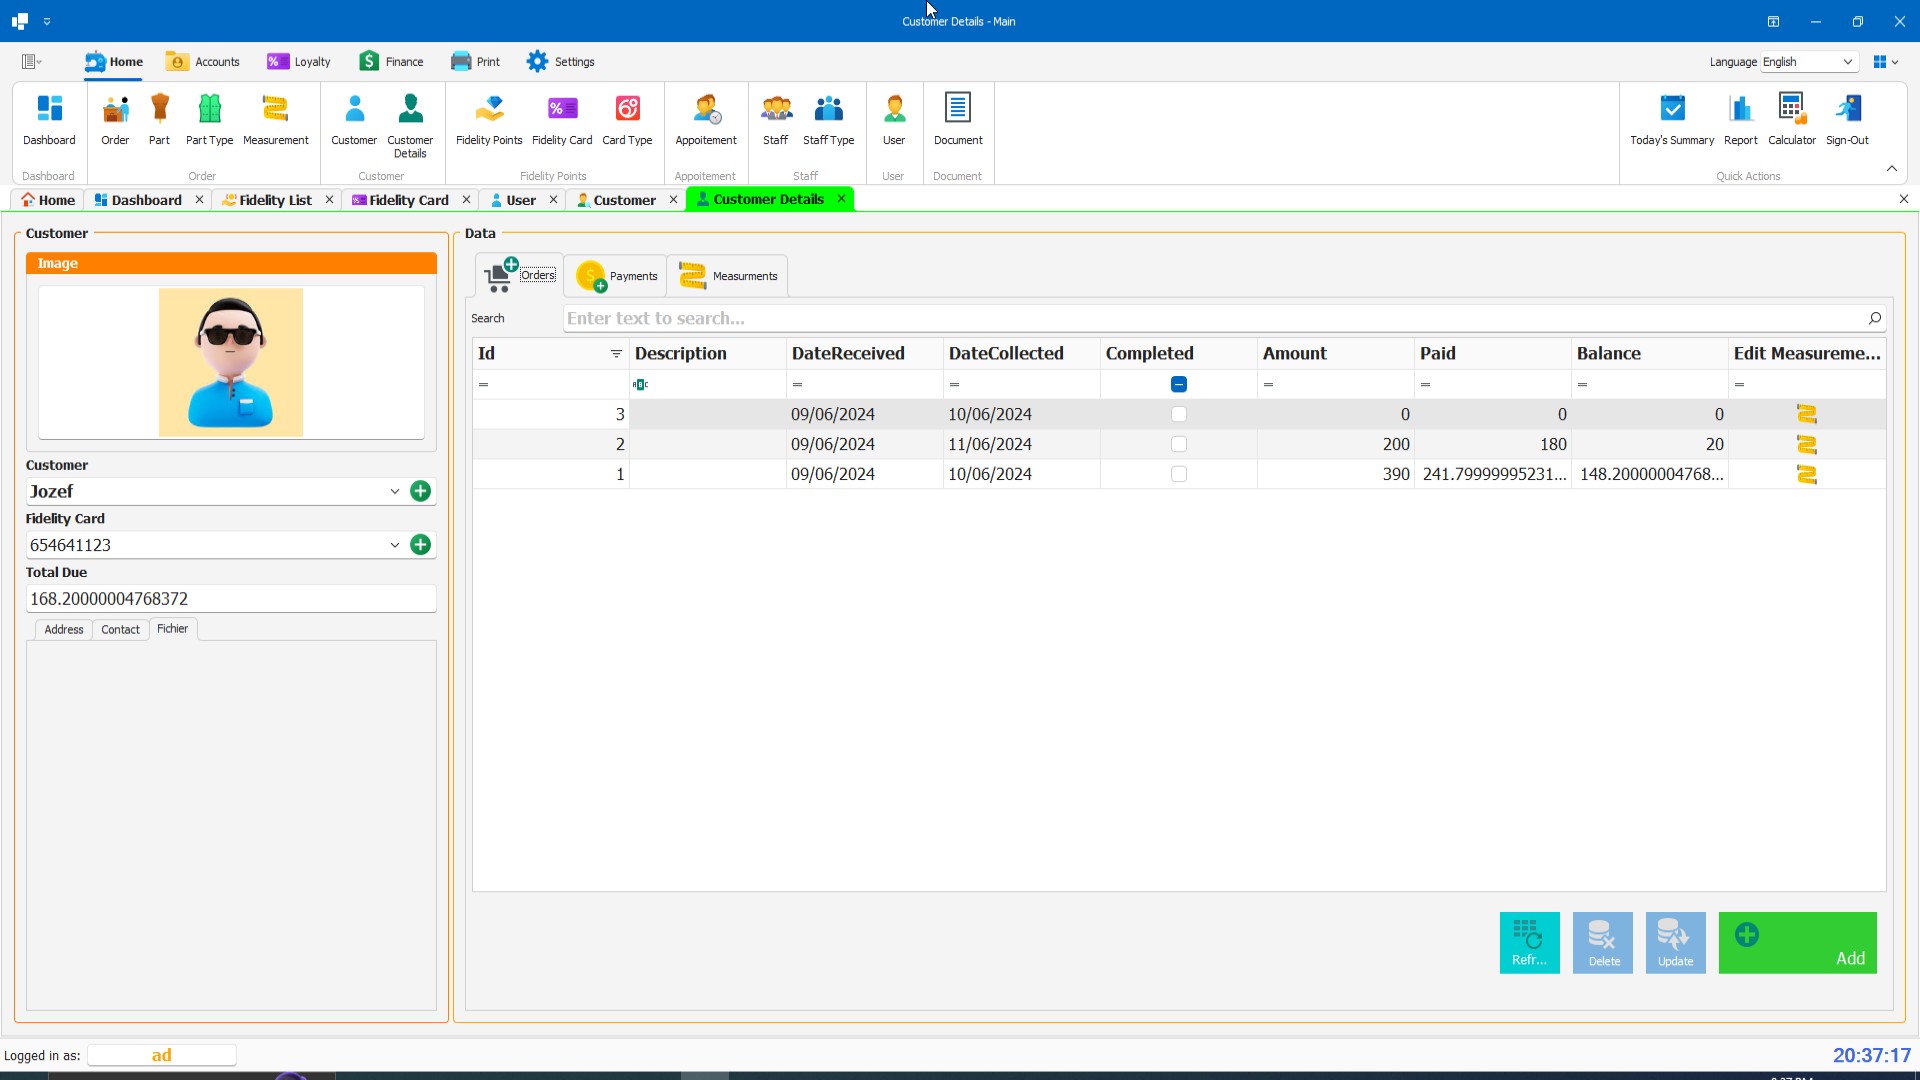Image resolution: width=1920 pixels, height=1080 pixels.
Task: Open Today's Summary quick action
Action: [1671, 119]
